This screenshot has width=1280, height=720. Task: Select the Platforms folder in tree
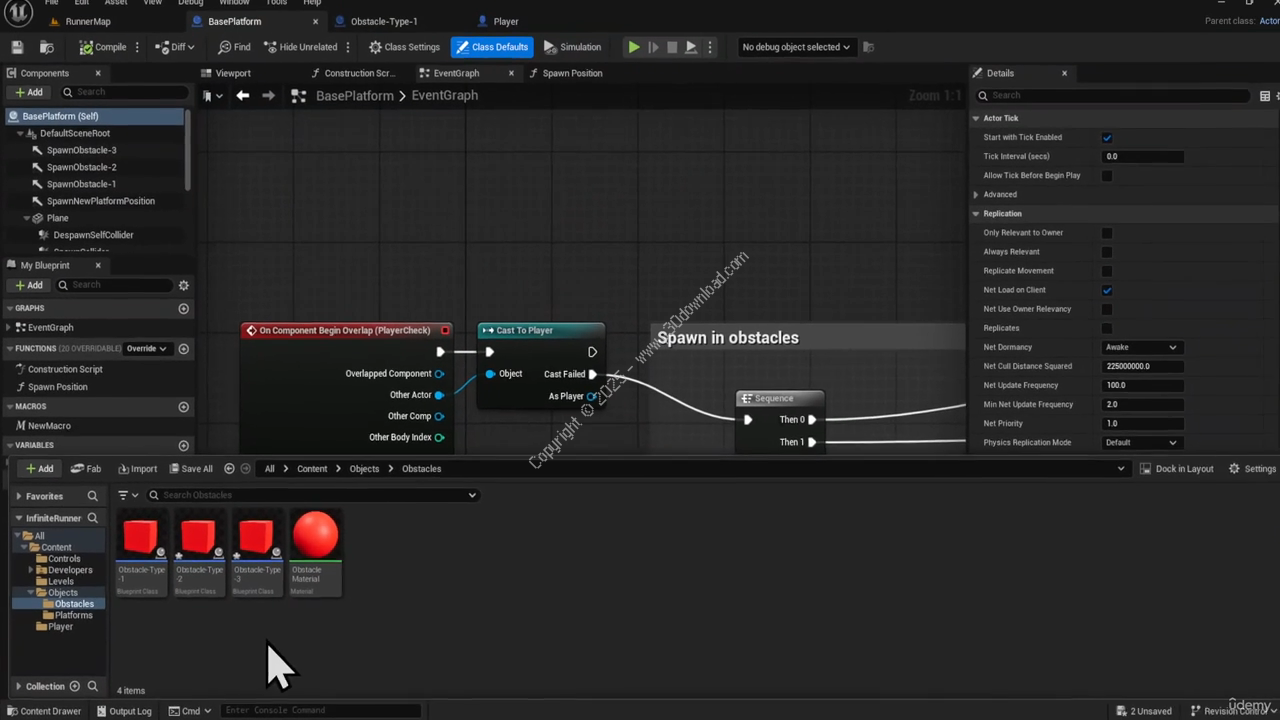click(x=73, y=615)
